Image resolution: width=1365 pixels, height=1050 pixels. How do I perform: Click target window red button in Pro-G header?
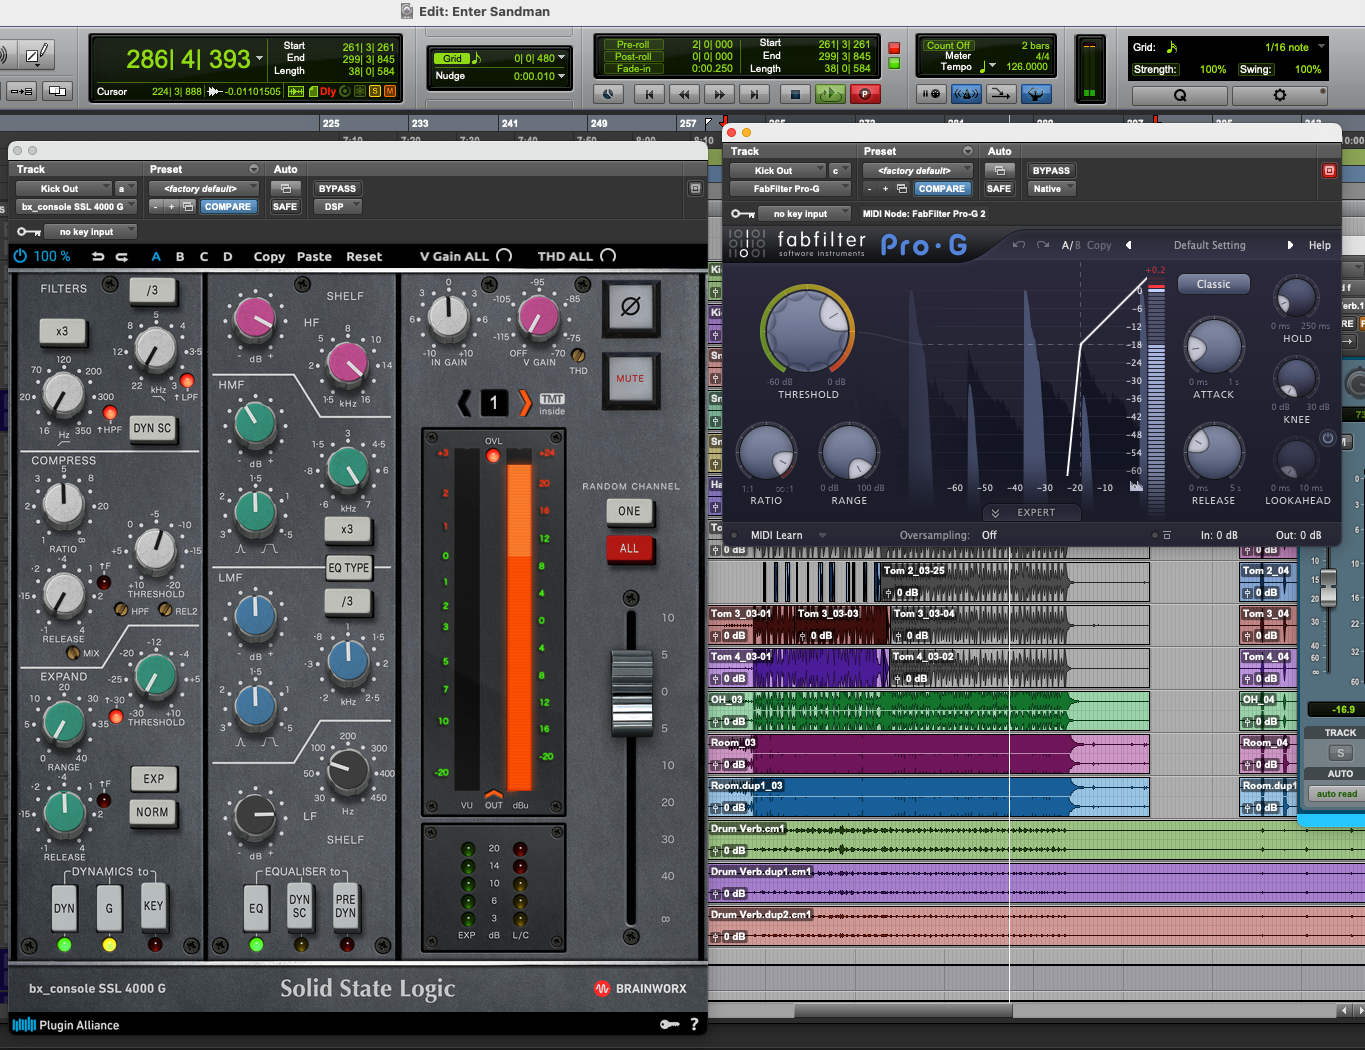[x=1329, y=170]
